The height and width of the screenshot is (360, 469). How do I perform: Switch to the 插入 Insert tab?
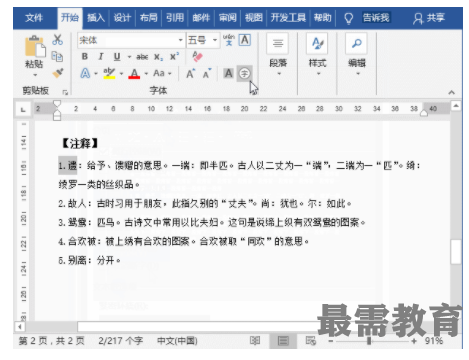coord(96,18)
